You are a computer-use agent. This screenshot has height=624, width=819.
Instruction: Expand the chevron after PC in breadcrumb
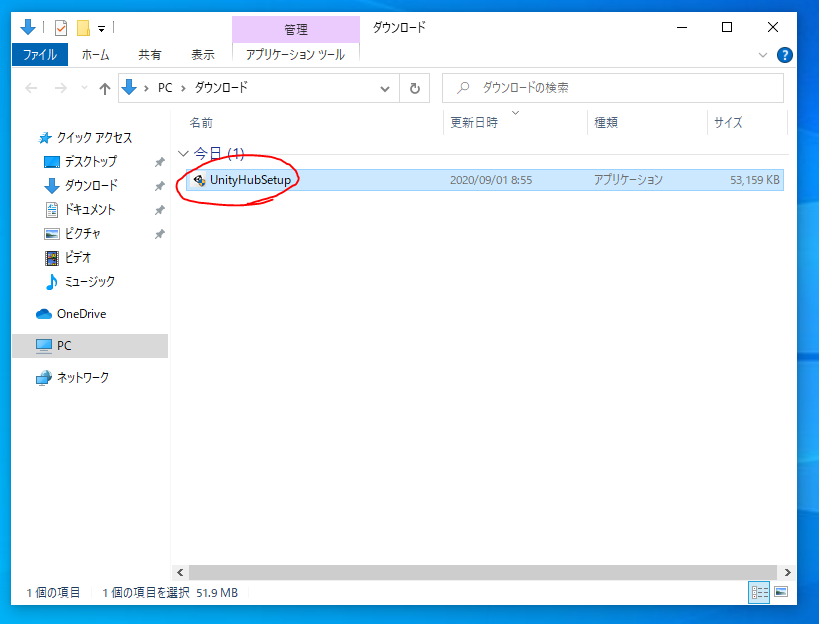tap(183, 88)
